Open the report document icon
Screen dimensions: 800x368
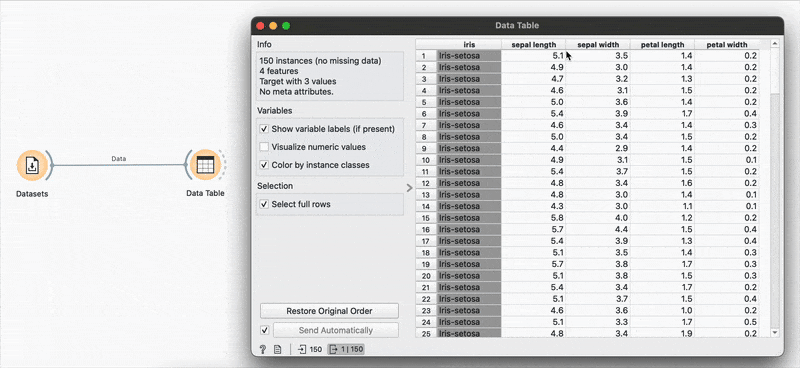click(278, 350)
